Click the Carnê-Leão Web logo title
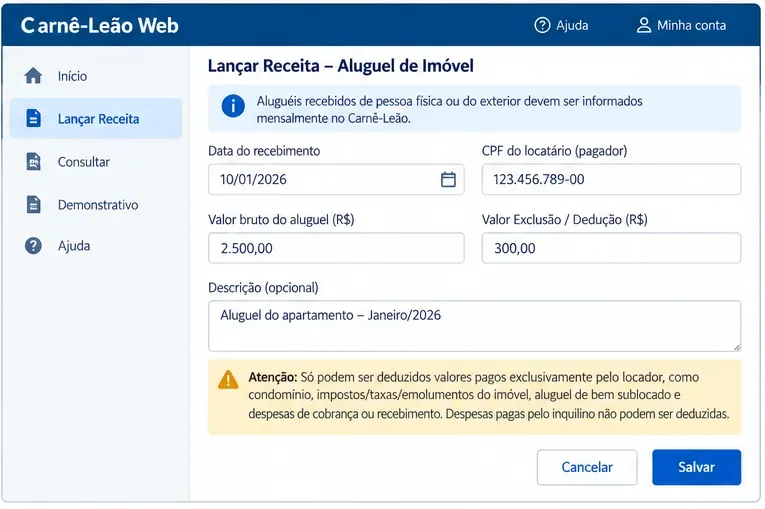The height and width of the screenshot is (509, 765). pos(100,25)
